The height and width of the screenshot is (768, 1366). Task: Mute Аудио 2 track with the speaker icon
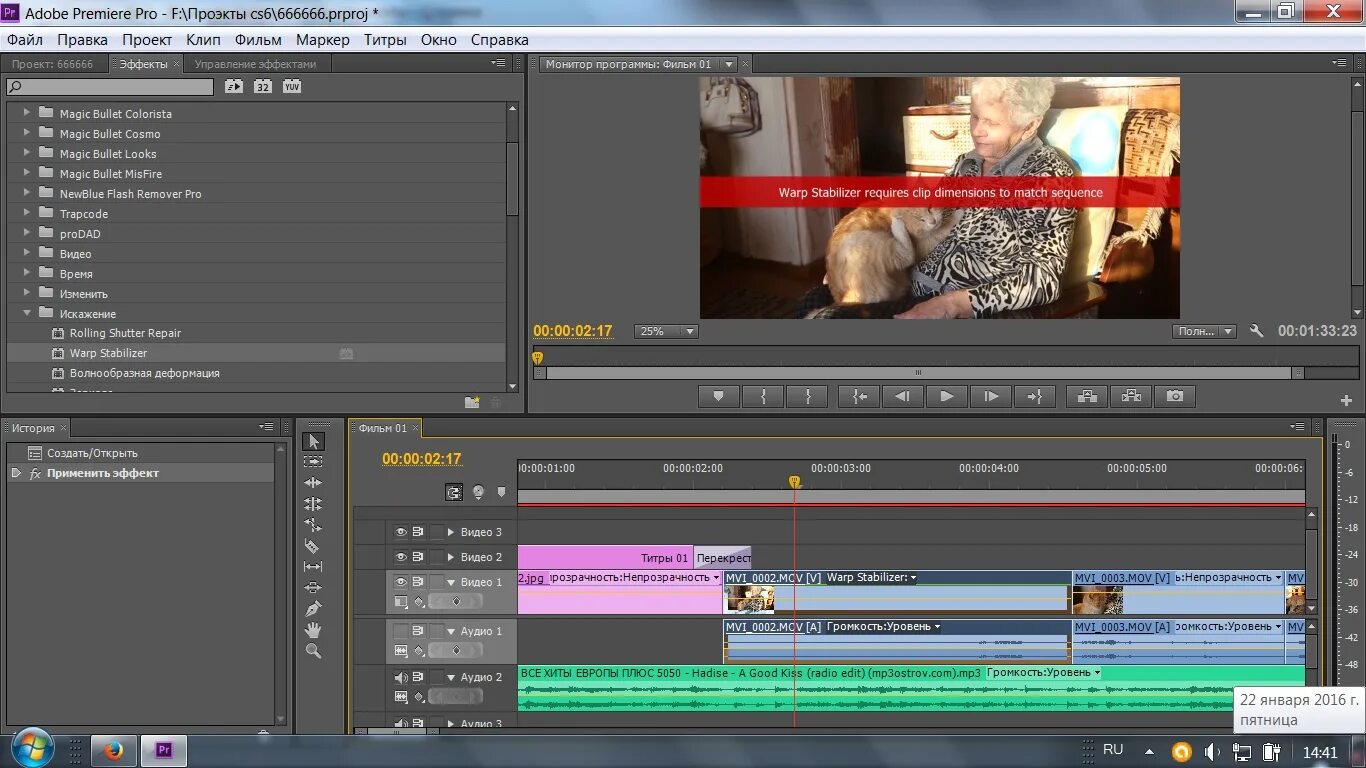point(401,677)
